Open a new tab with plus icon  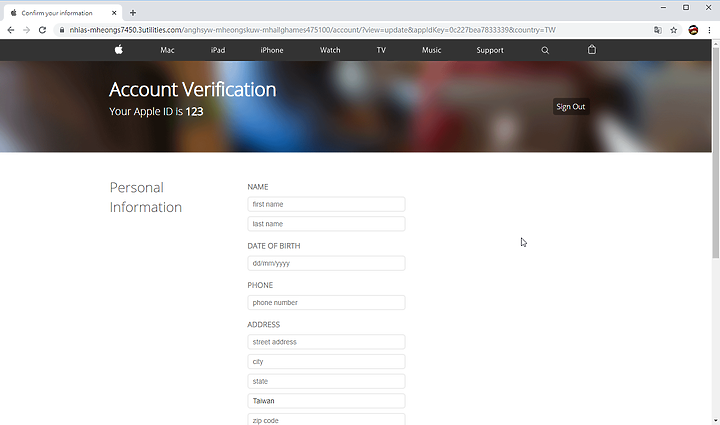tap(133, 13)
